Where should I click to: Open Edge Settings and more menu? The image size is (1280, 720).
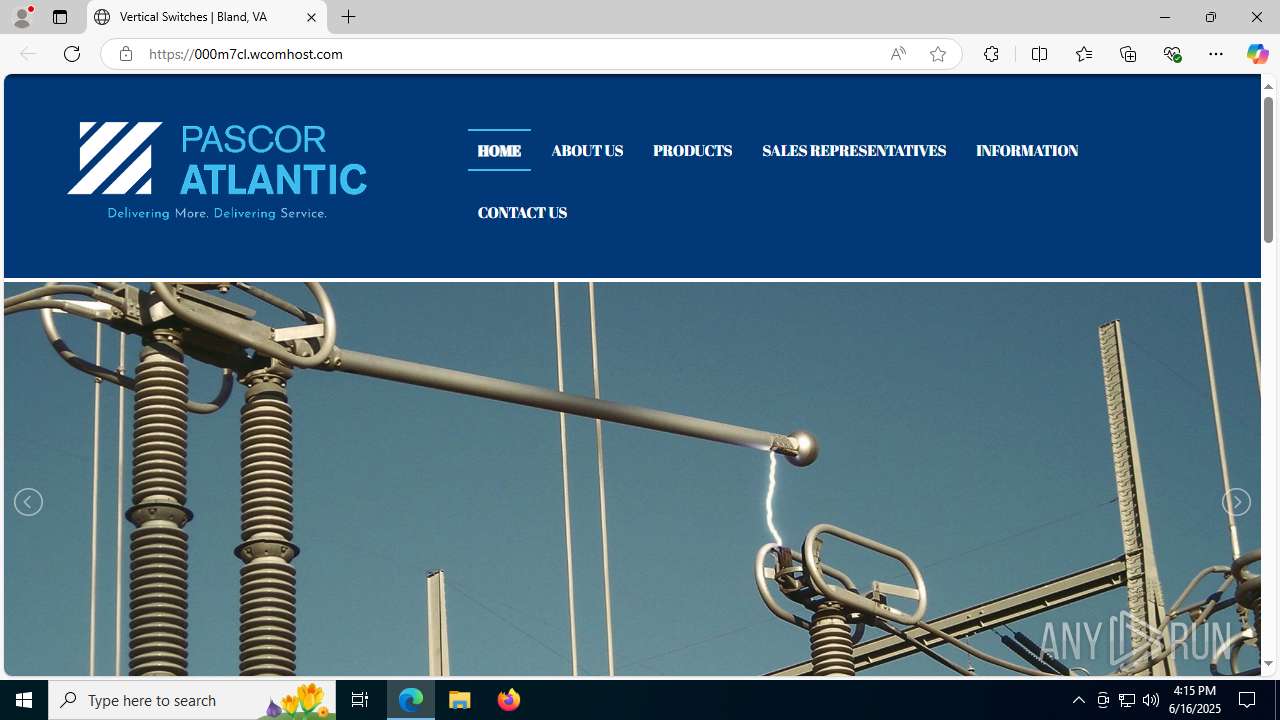[1216, 54]
